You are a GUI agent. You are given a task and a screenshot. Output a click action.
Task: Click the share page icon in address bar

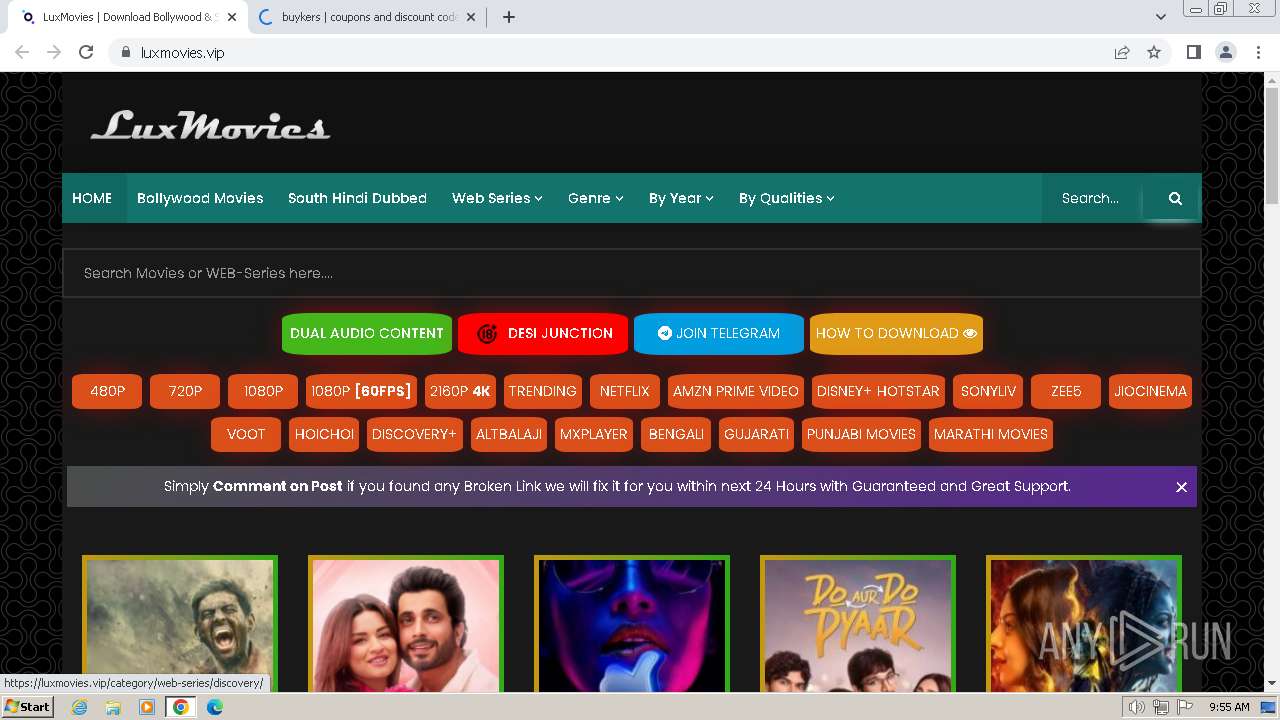pos(1122,52)
